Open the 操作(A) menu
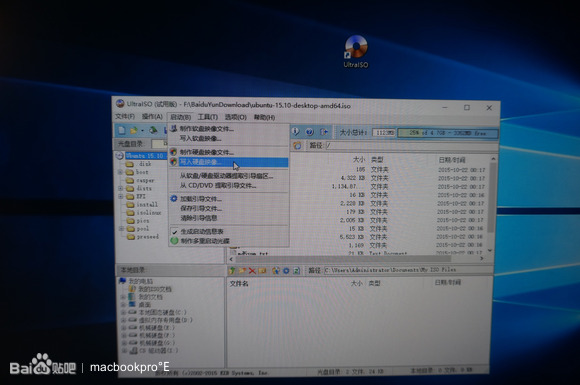 [x=152, y=116]
